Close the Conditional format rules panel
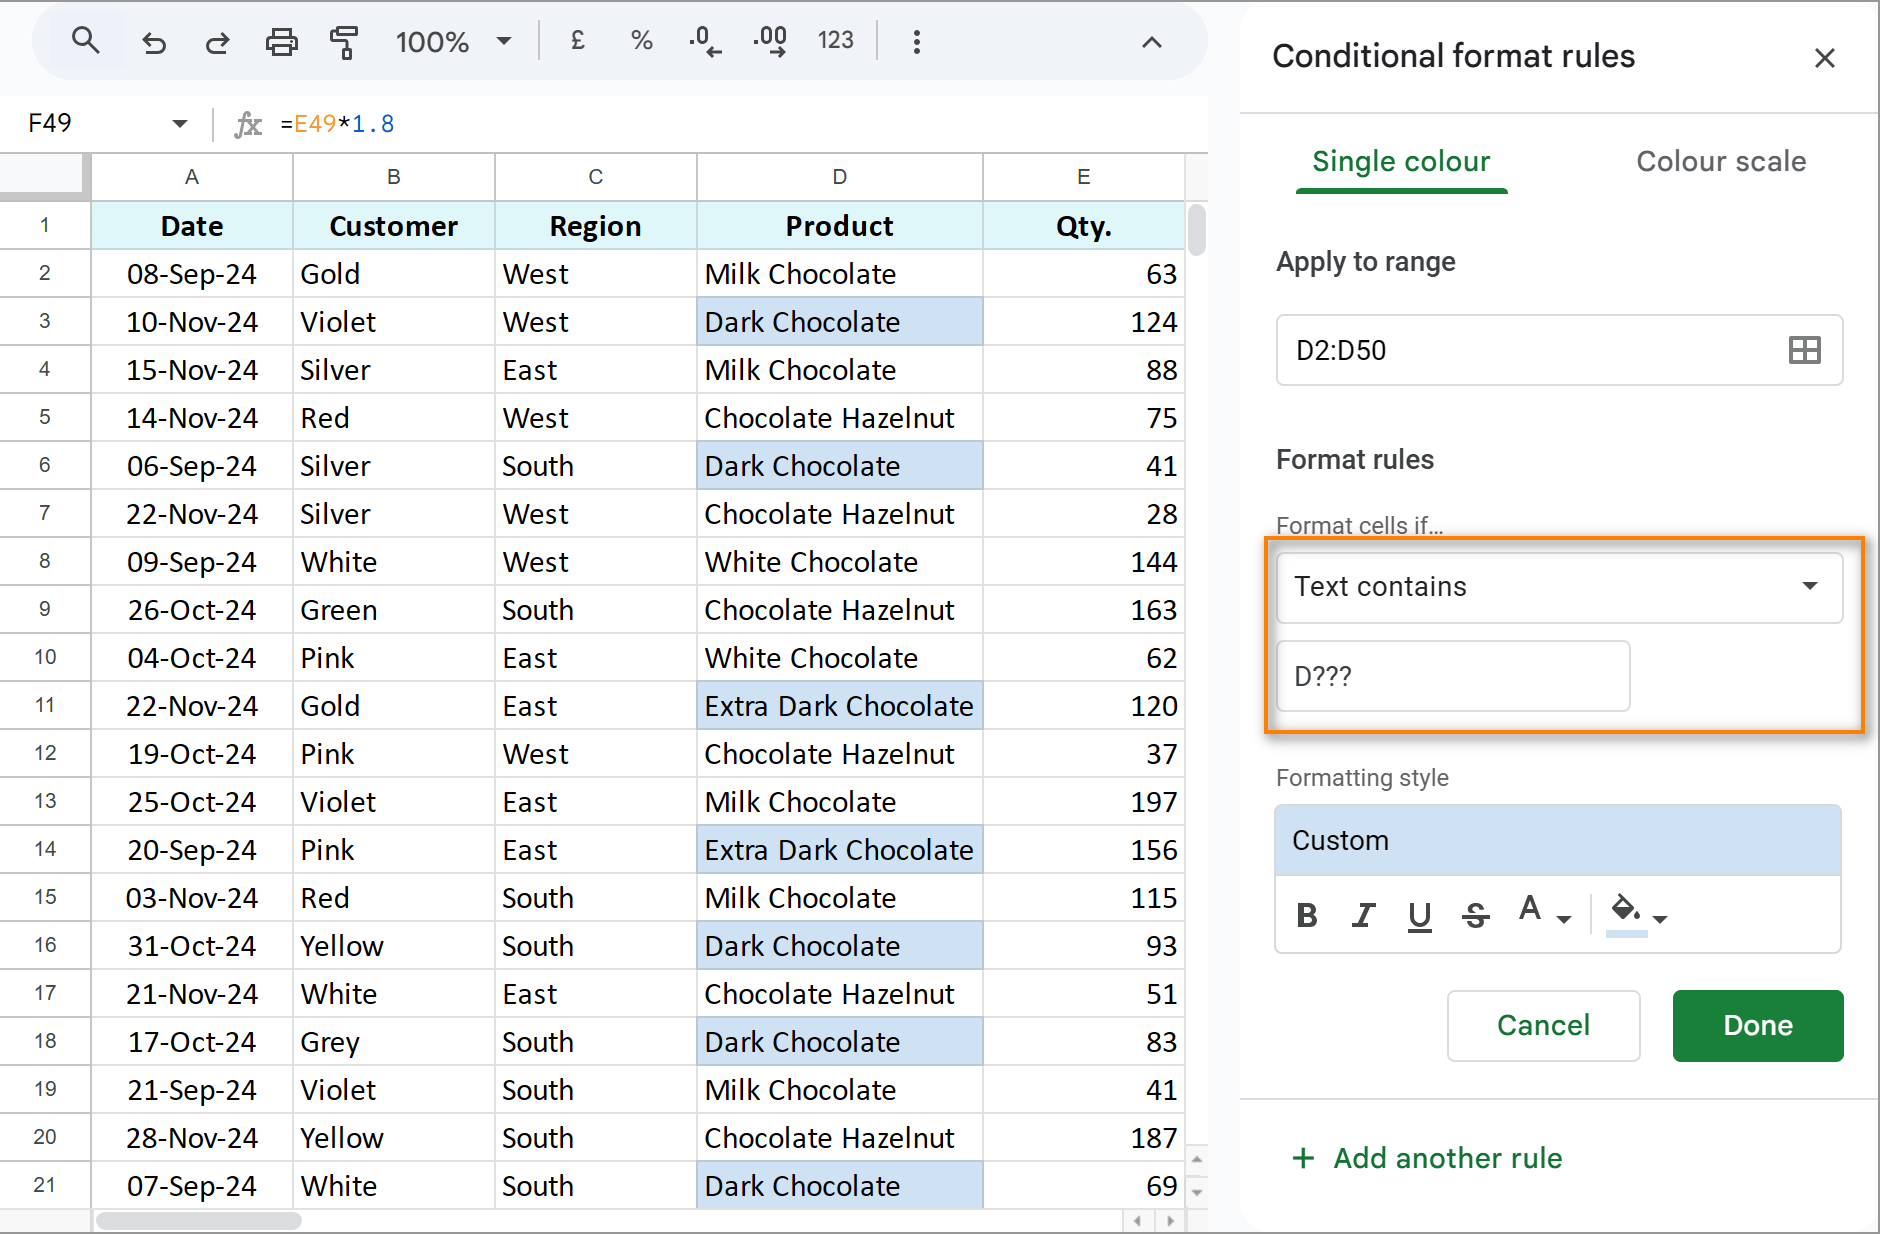Viewport: 1880px width, 1234px height. (x=1825, y=58)
